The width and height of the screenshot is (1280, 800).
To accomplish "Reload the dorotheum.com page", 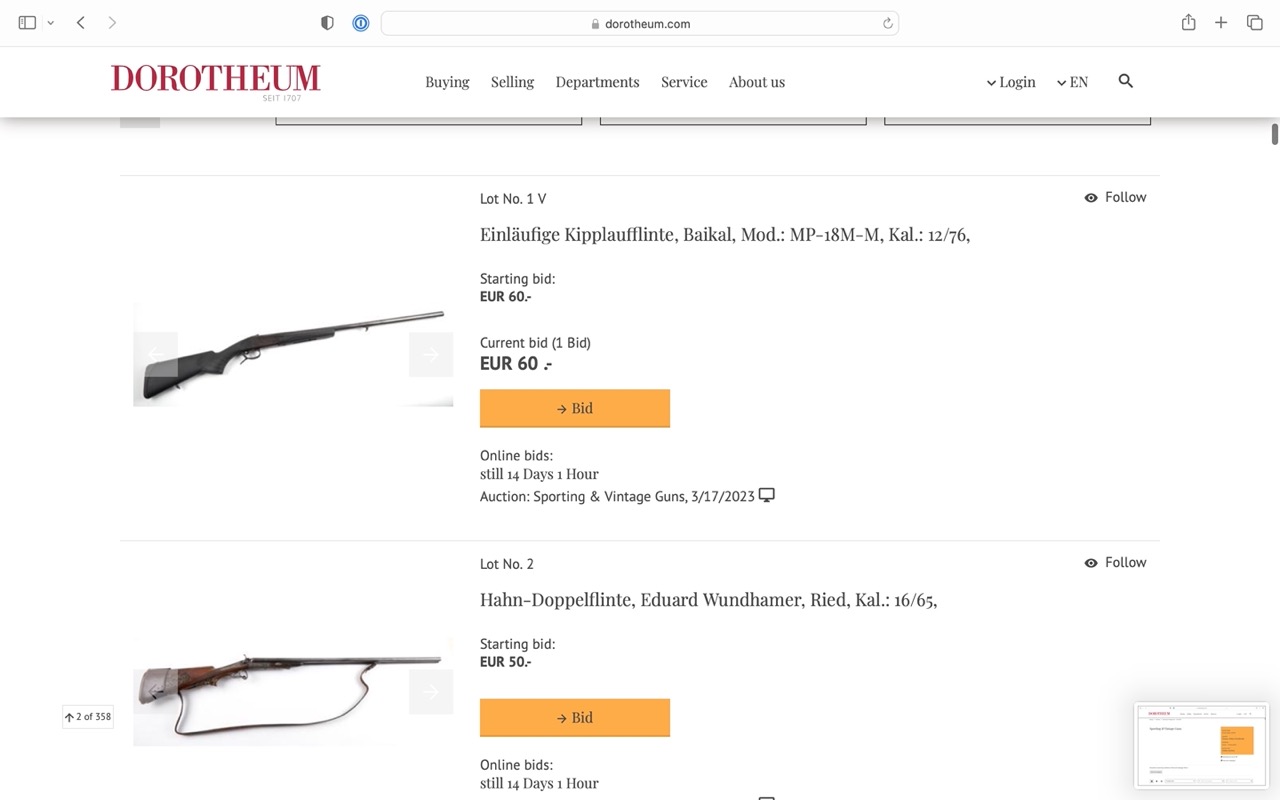I will [x=887, y=24].
